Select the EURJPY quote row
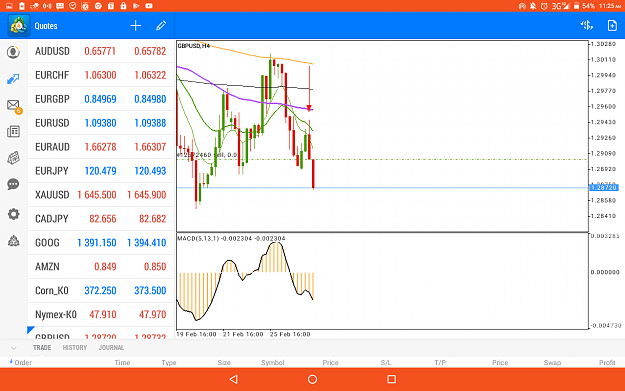625x391 pixels. [x=101, y=171]
